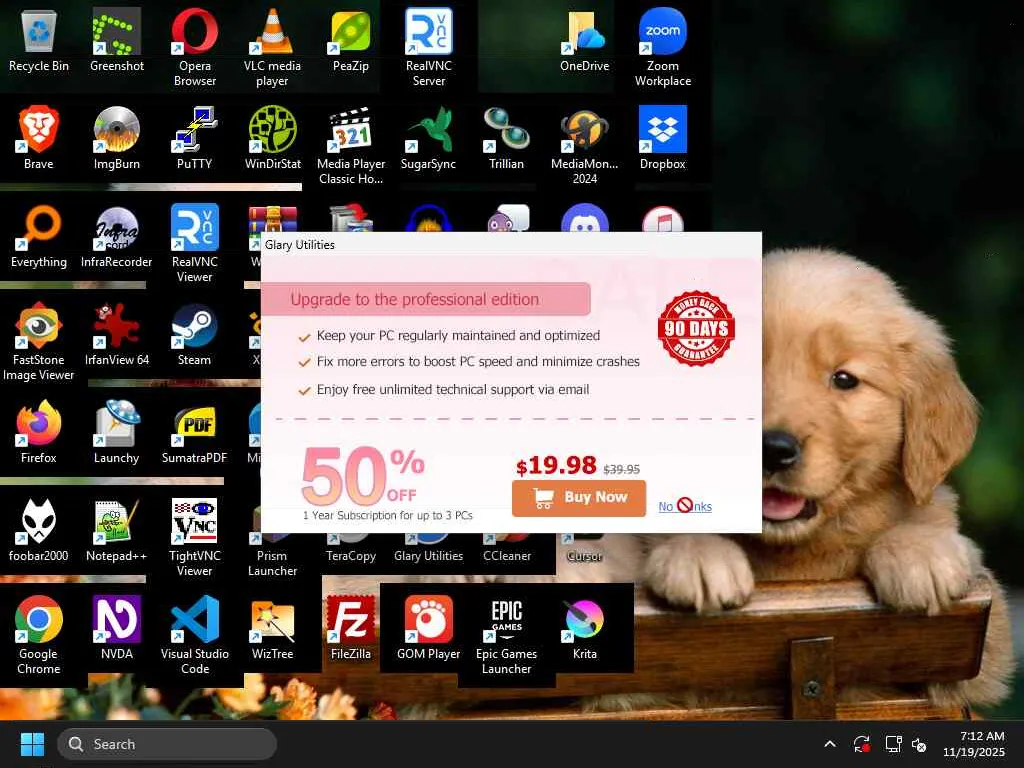This screenshot has width=1024, height=768.
Task: Open the Recycle Bin desktop icon
Action: (39, 39)
